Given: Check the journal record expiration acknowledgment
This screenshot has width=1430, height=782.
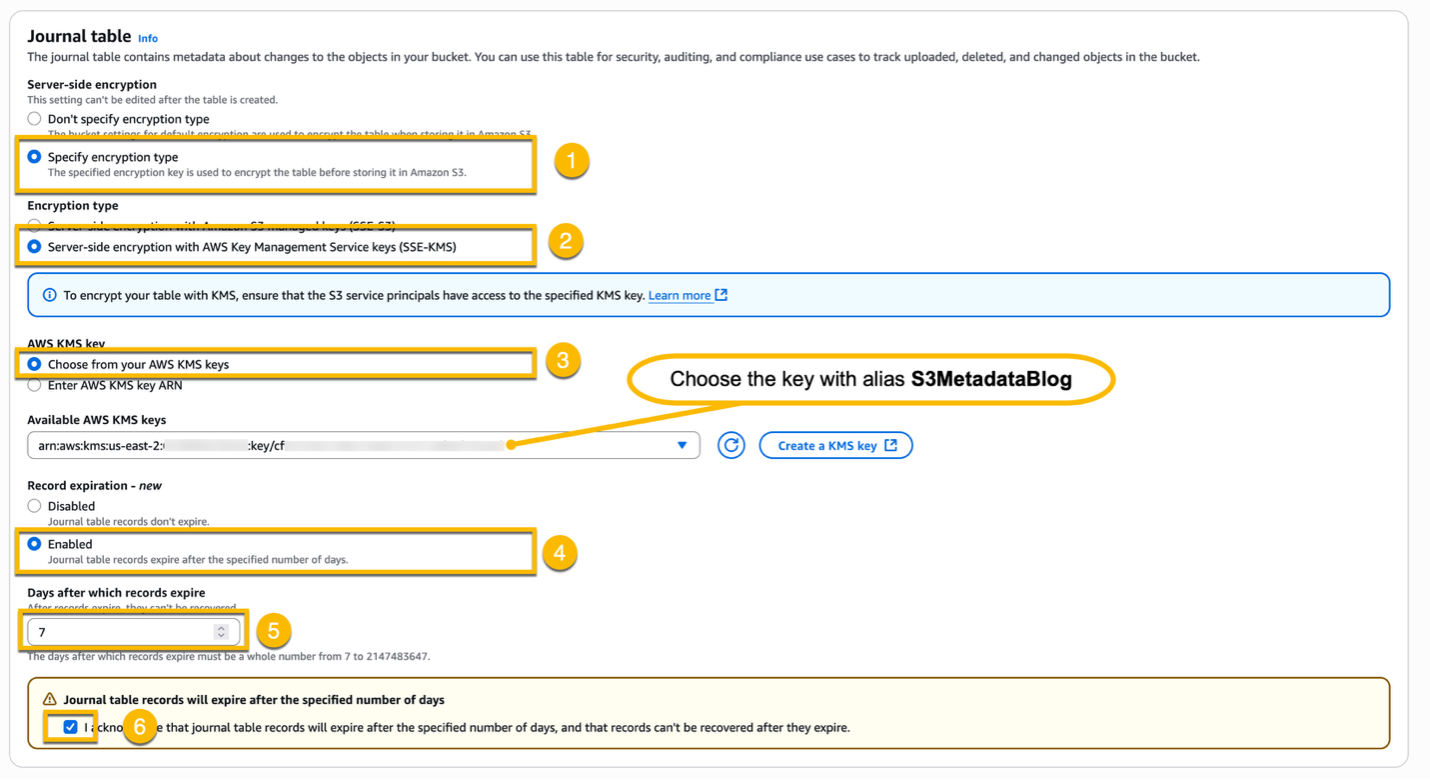Looking at the screenshot, I should 69,727.
